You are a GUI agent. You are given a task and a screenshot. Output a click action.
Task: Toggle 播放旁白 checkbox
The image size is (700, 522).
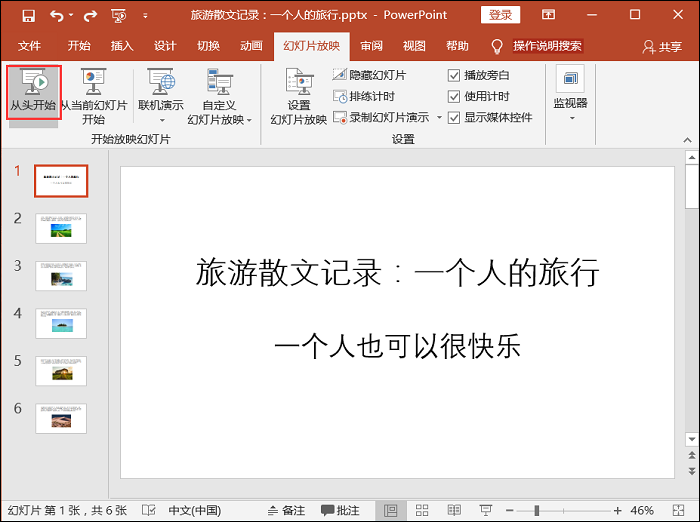[454, 75]
